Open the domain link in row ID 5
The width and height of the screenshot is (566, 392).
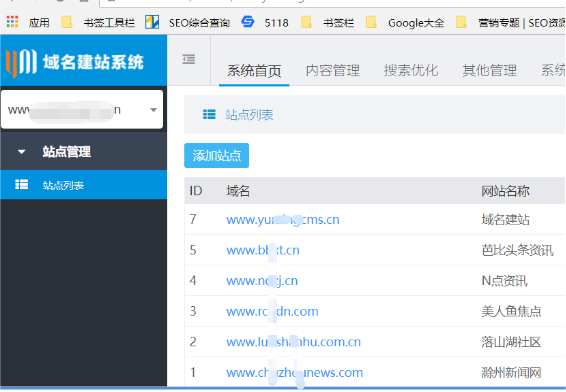point(263,250)
